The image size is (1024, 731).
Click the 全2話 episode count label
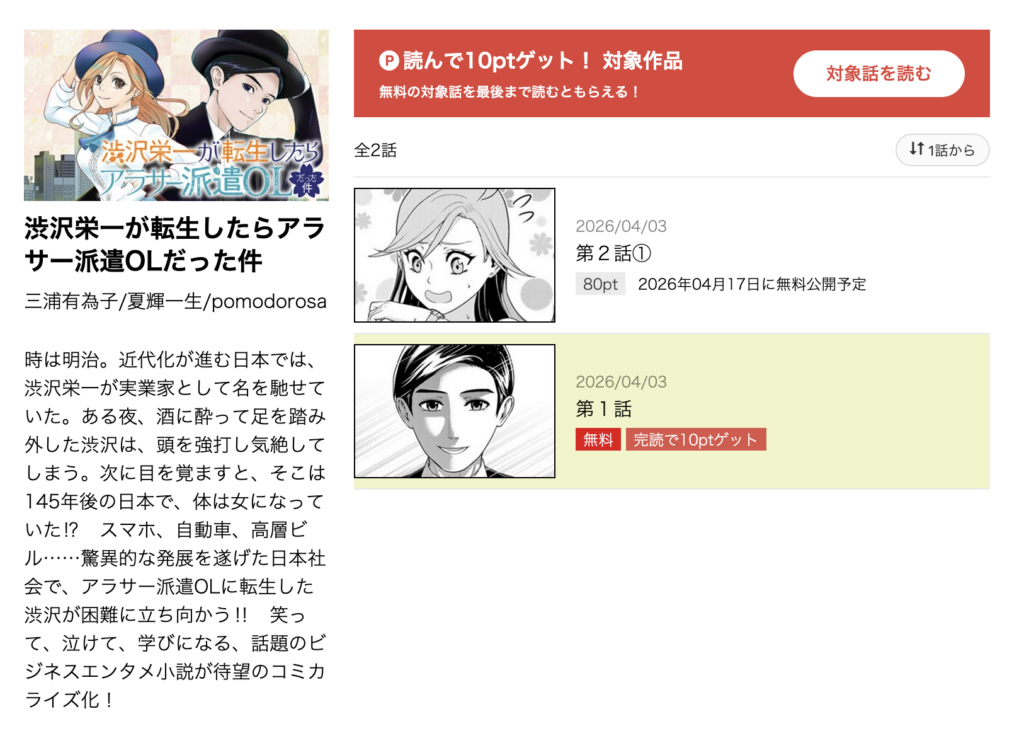[376, 150]
